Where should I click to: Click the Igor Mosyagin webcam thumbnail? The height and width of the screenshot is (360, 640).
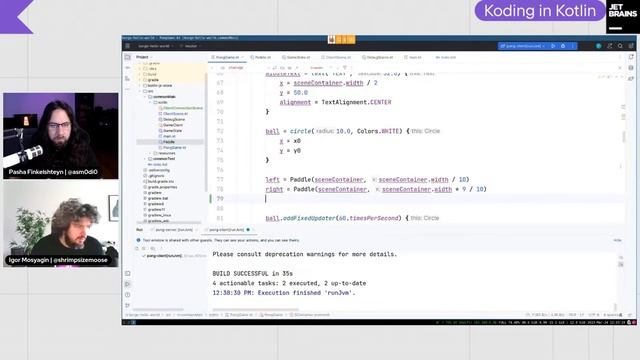click(x=61, y=224)
